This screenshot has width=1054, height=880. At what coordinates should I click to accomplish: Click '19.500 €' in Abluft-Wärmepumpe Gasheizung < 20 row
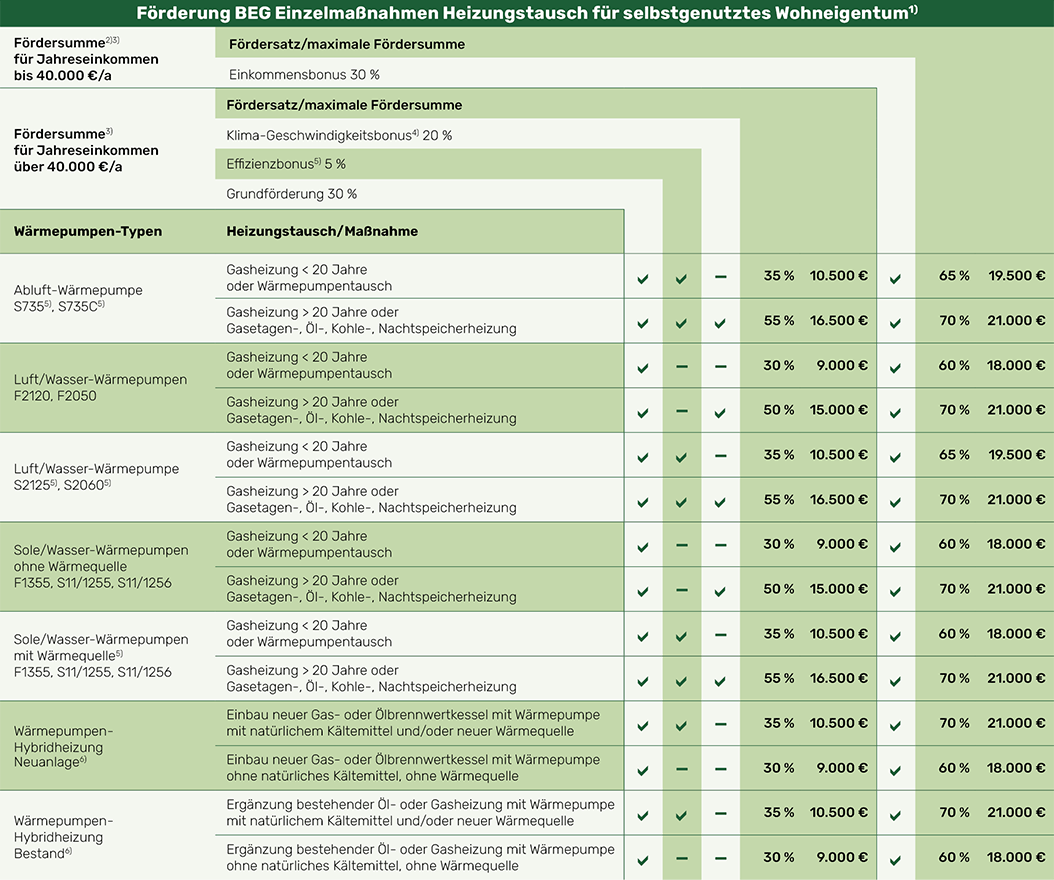(x=1016, y=276)
